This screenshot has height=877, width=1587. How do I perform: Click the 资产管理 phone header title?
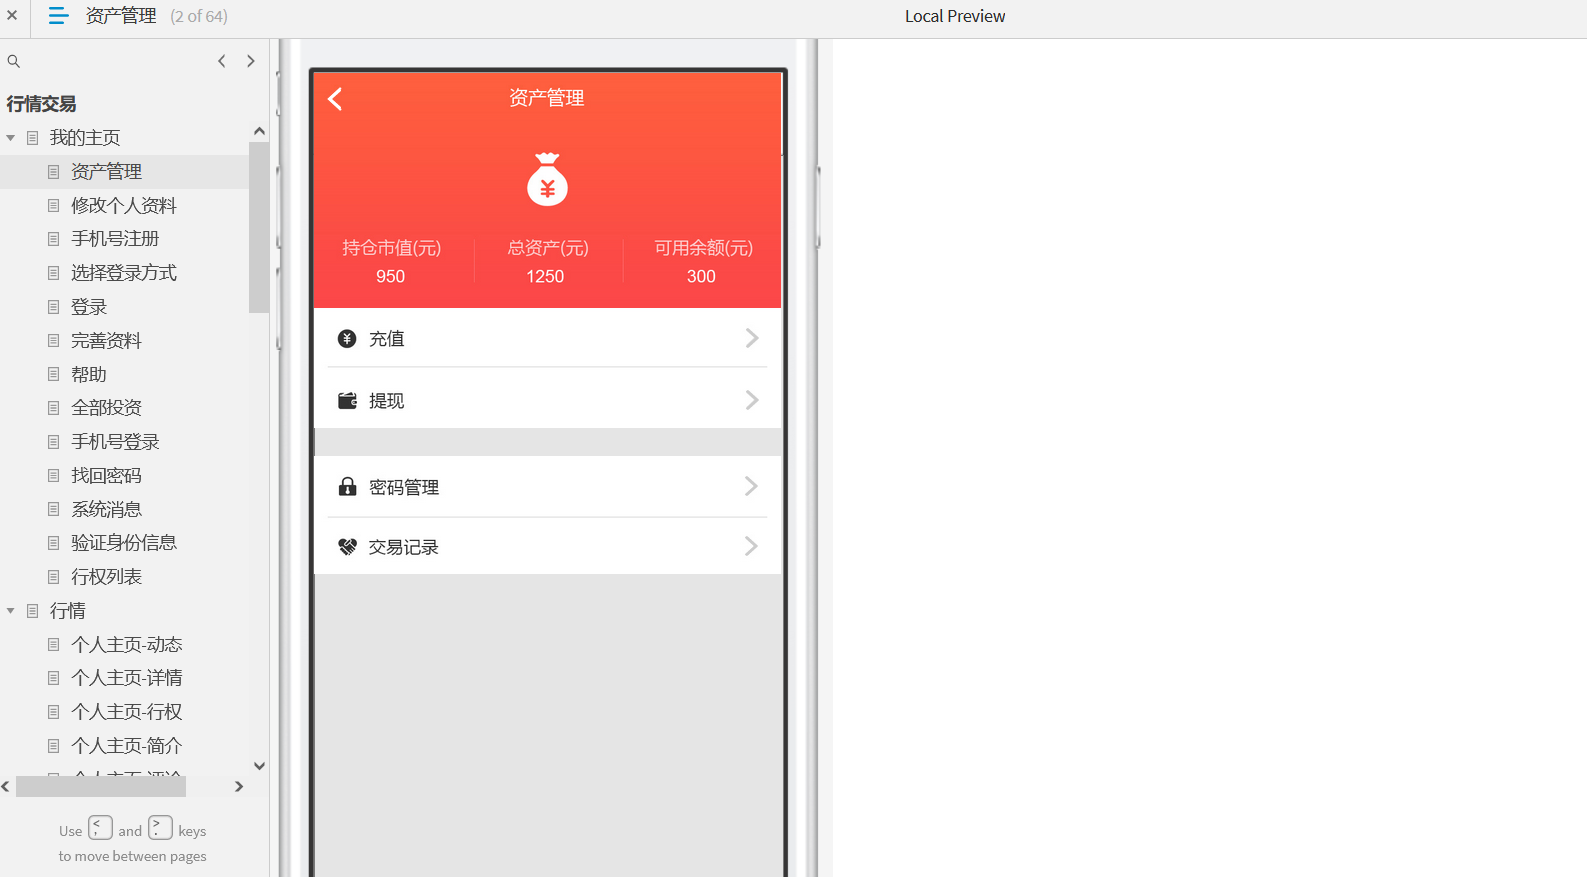tap(547, 98)
